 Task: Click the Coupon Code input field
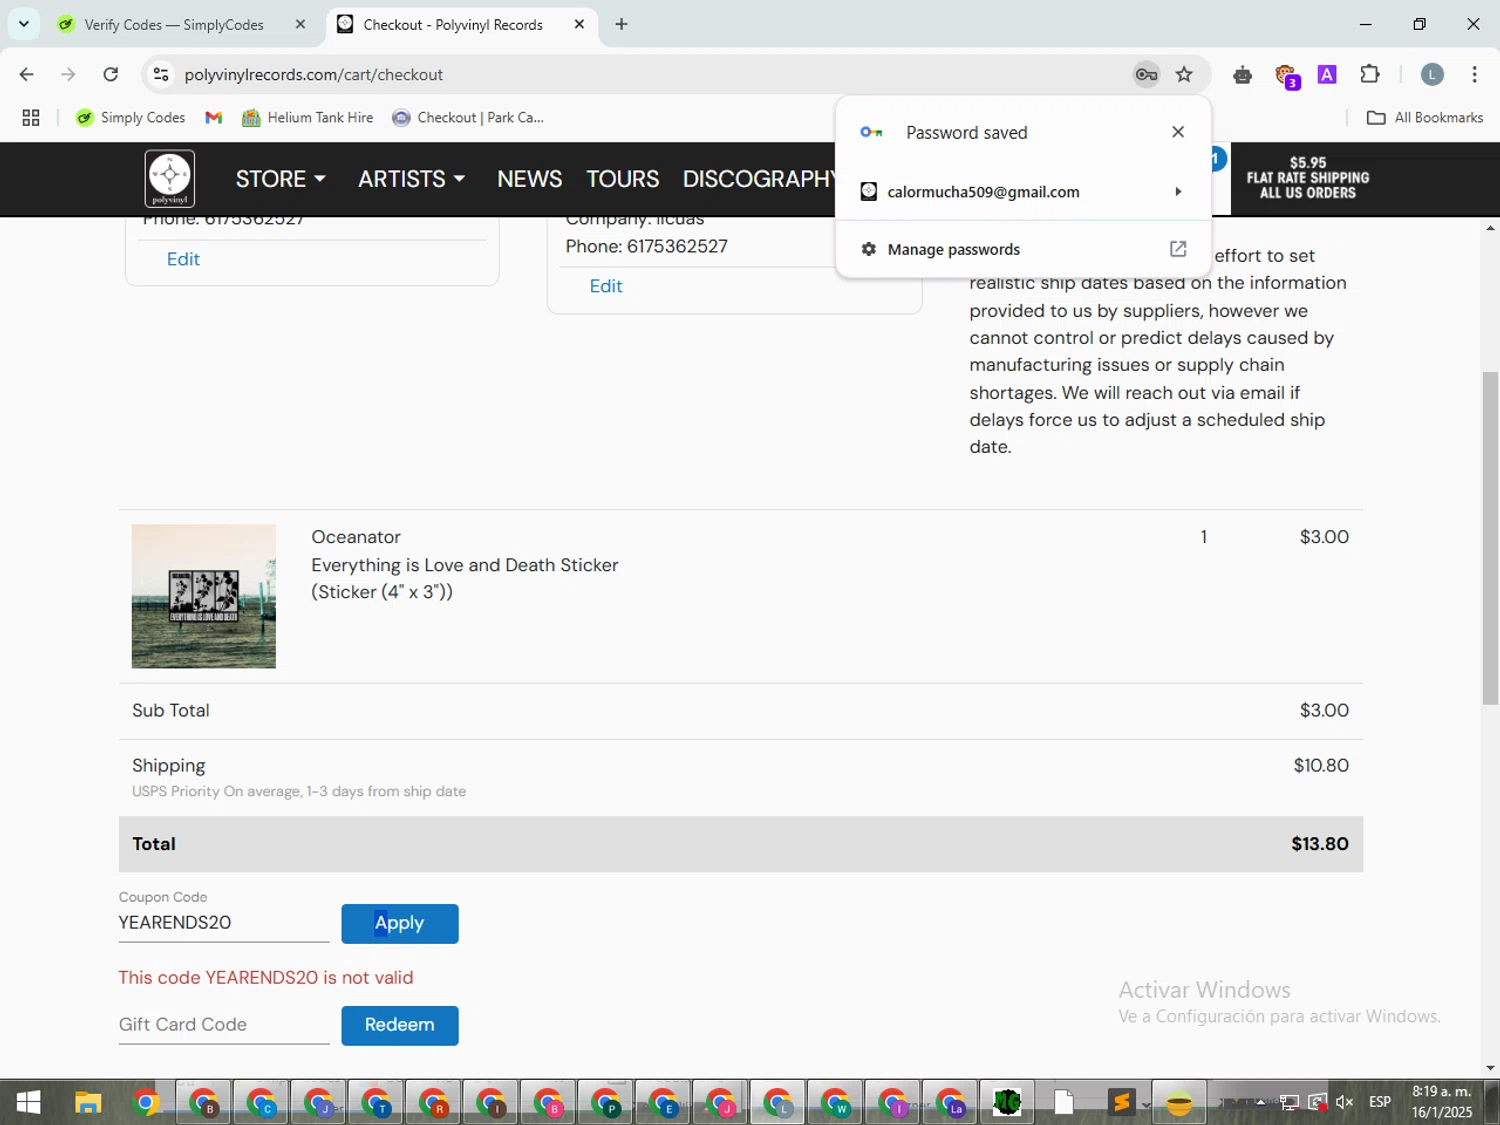pos(224,923)
